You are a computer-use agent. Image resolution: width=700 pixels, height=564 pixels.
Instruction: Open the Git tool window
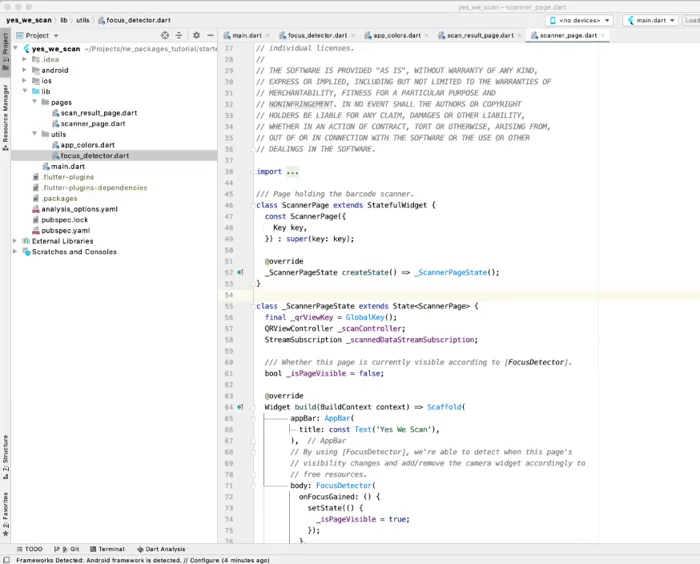pos(69,549)
